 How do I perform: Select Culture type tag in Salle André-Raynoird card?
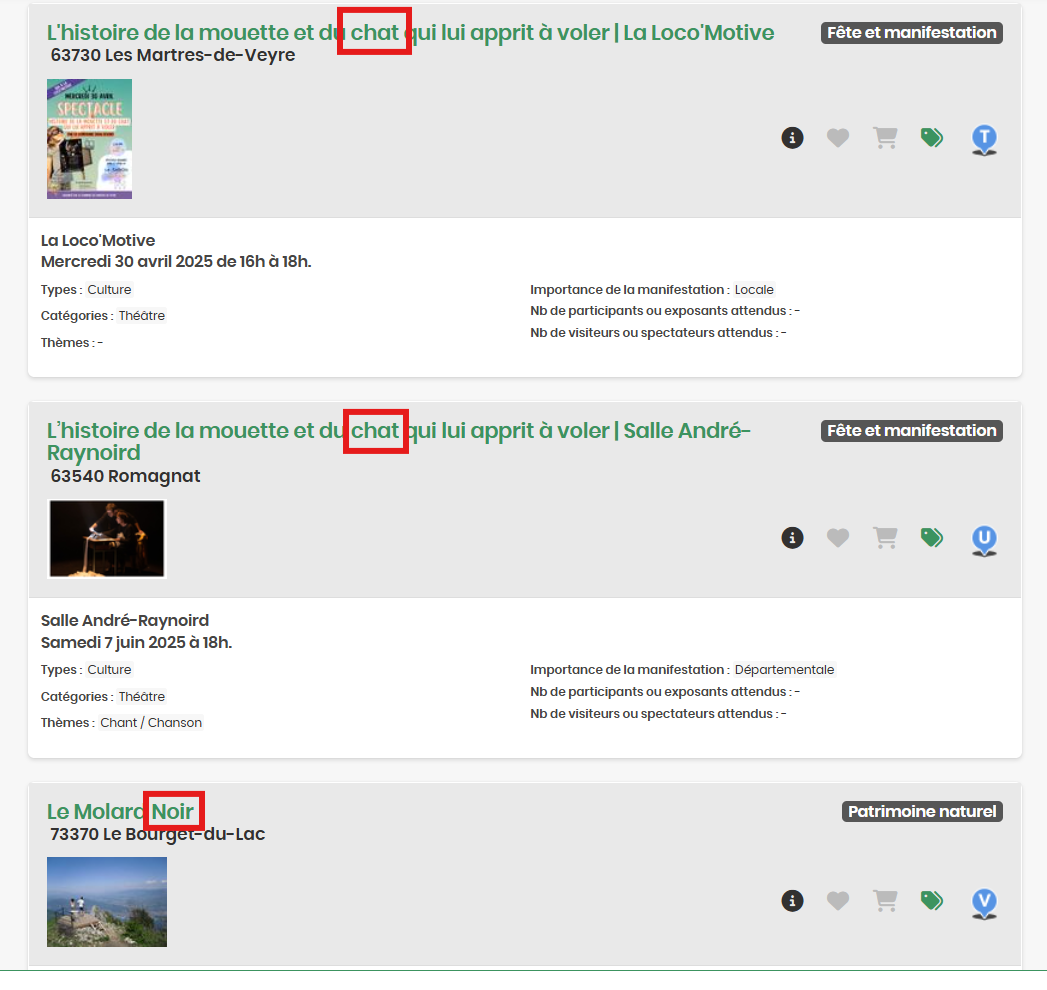(x=110, y=670)
